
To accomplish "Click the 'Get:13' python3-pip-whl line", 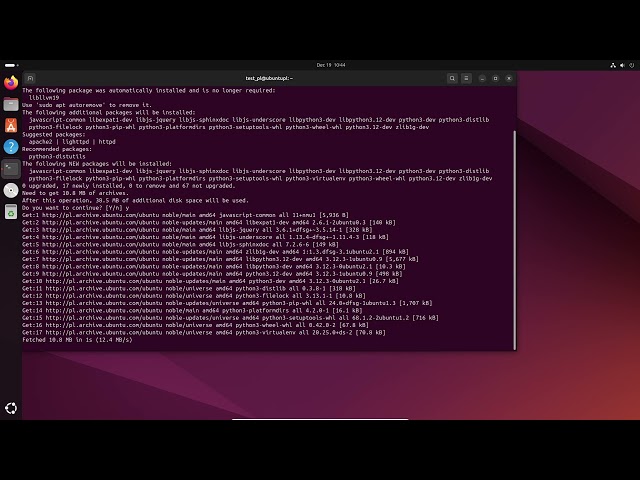I will [227, 303].
